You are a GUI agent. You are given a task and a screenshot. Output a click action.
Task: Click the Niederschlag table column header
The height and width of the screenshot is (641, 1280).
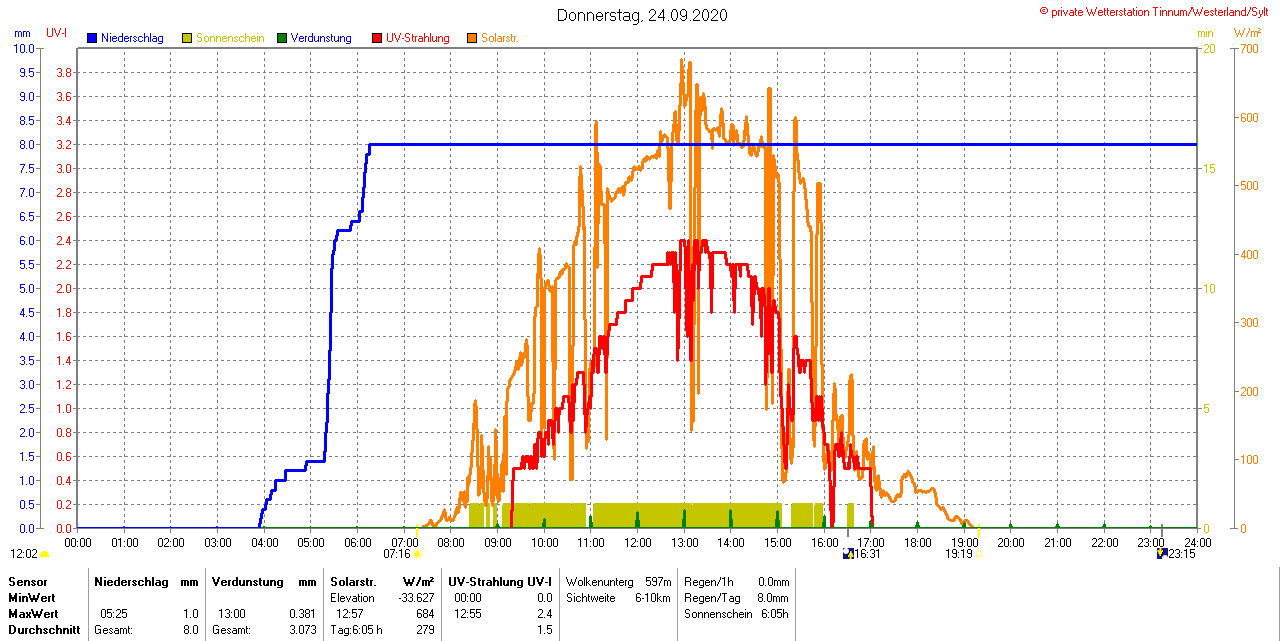click(x=131, y=581)
